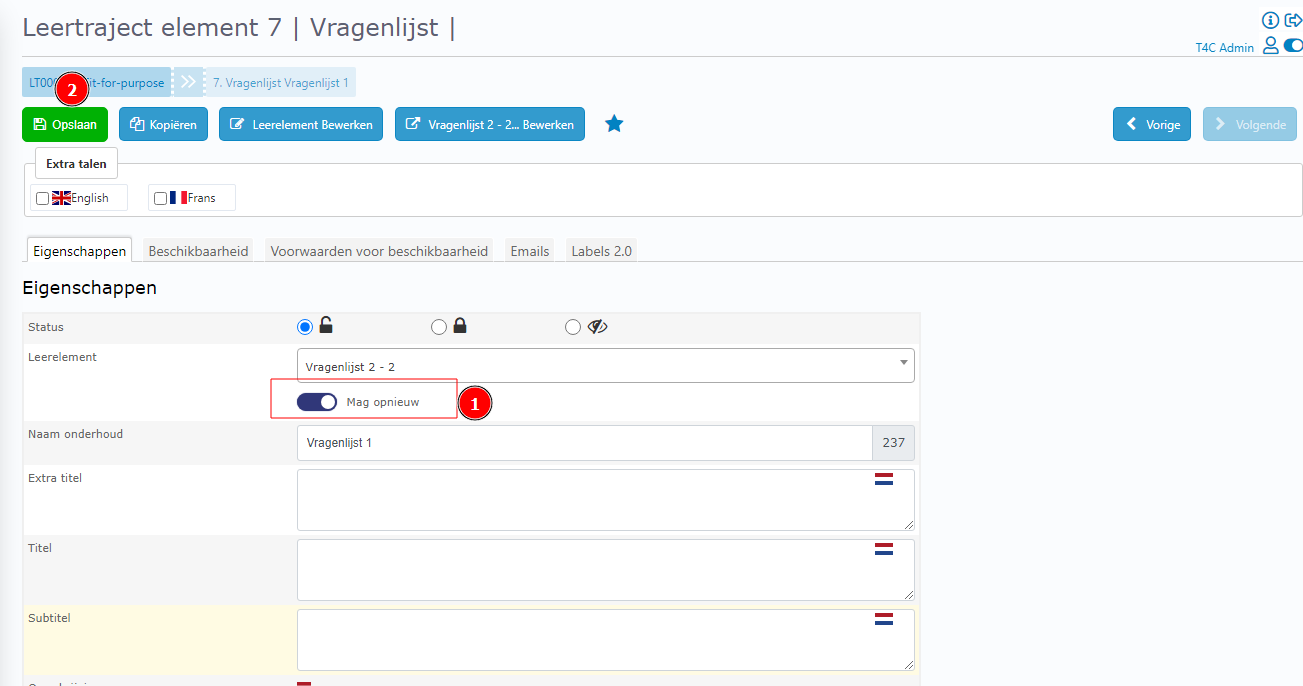This screenshot has height=686, width=1303.
Task: Open the user profile icon
Action: 1271,45
